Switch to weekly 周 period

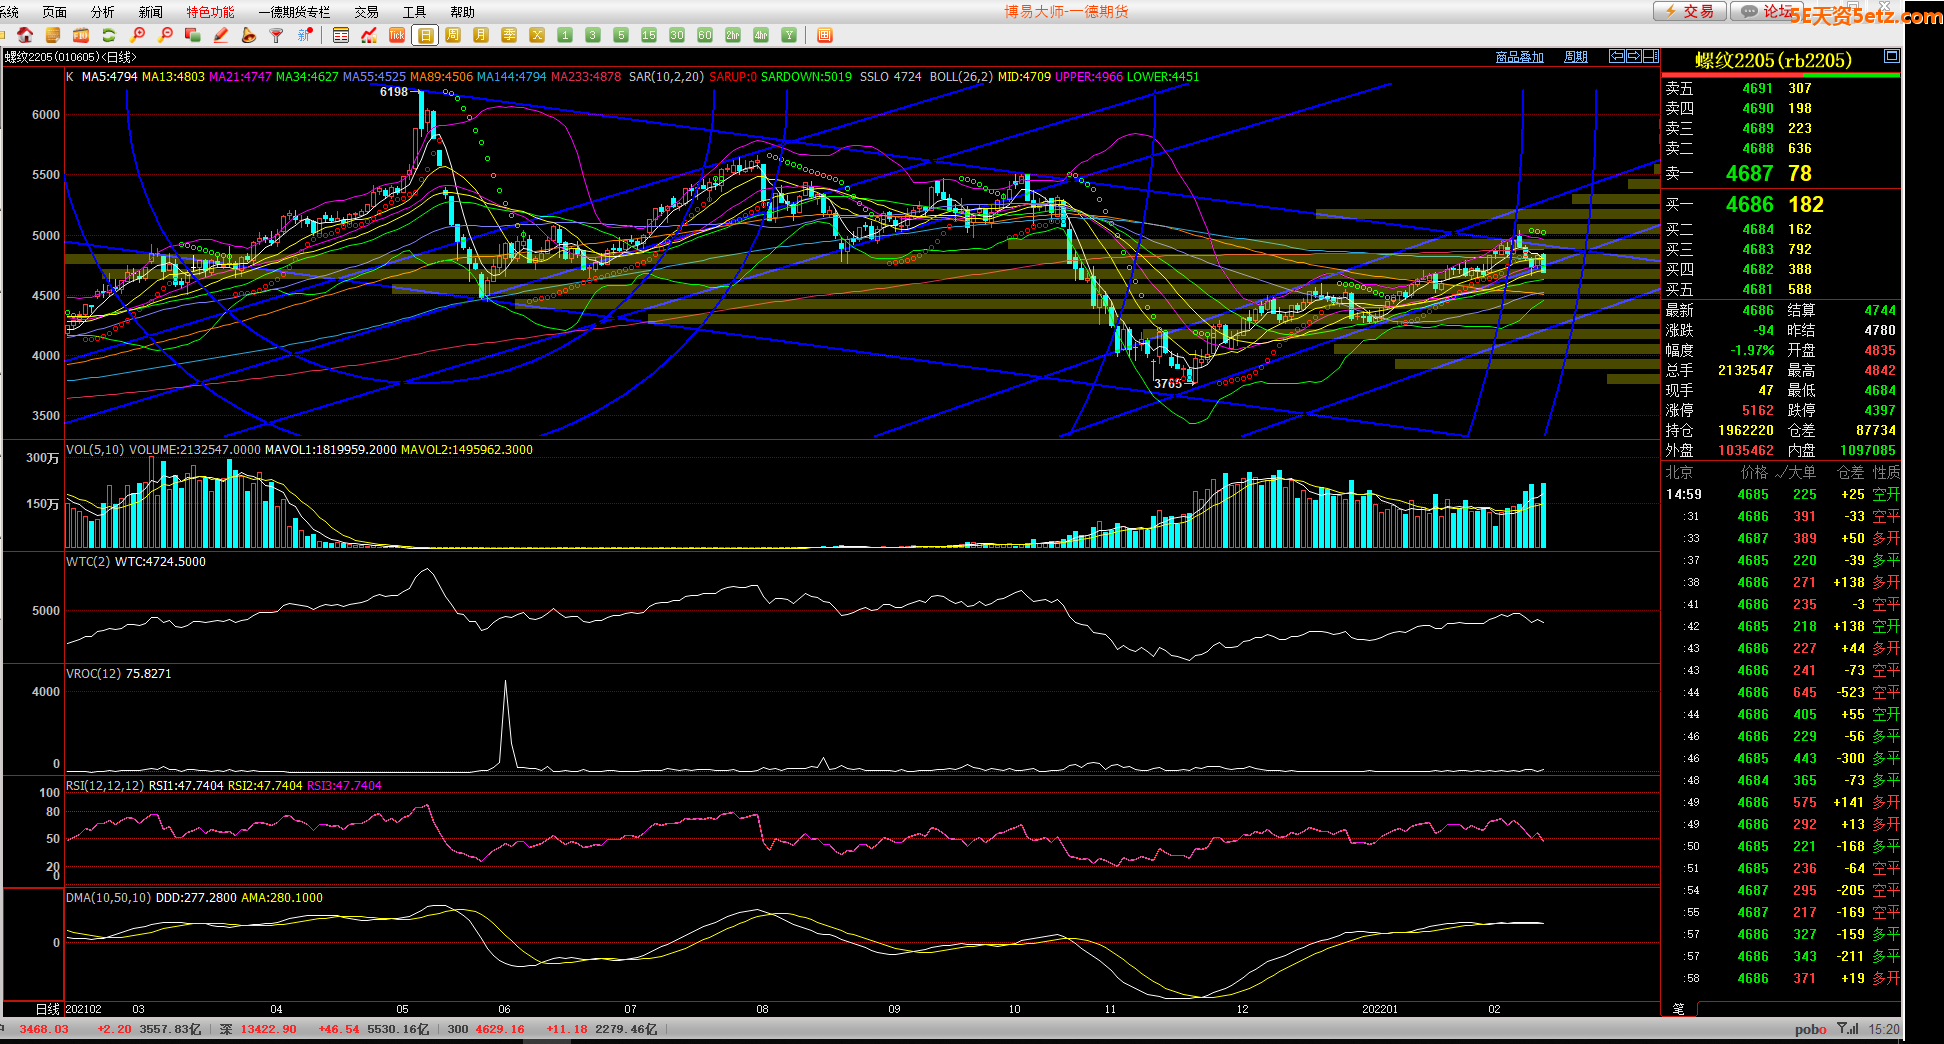coord(453,35)
